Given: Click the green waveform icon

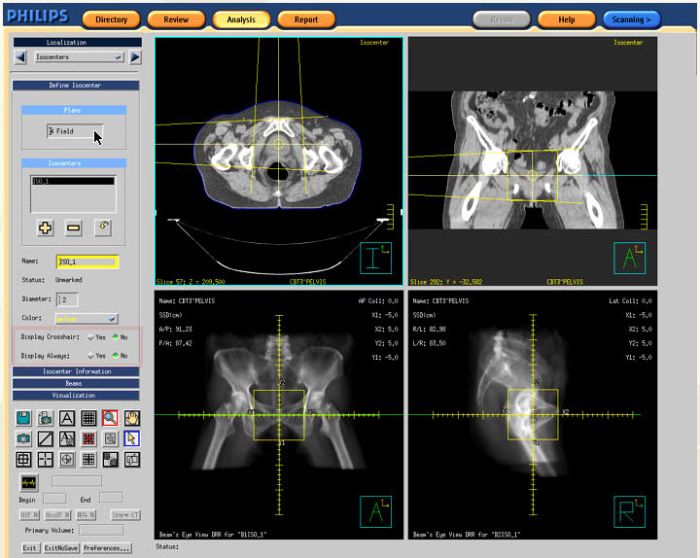Looking at the screenshot, I should click(x=27, y=483).
